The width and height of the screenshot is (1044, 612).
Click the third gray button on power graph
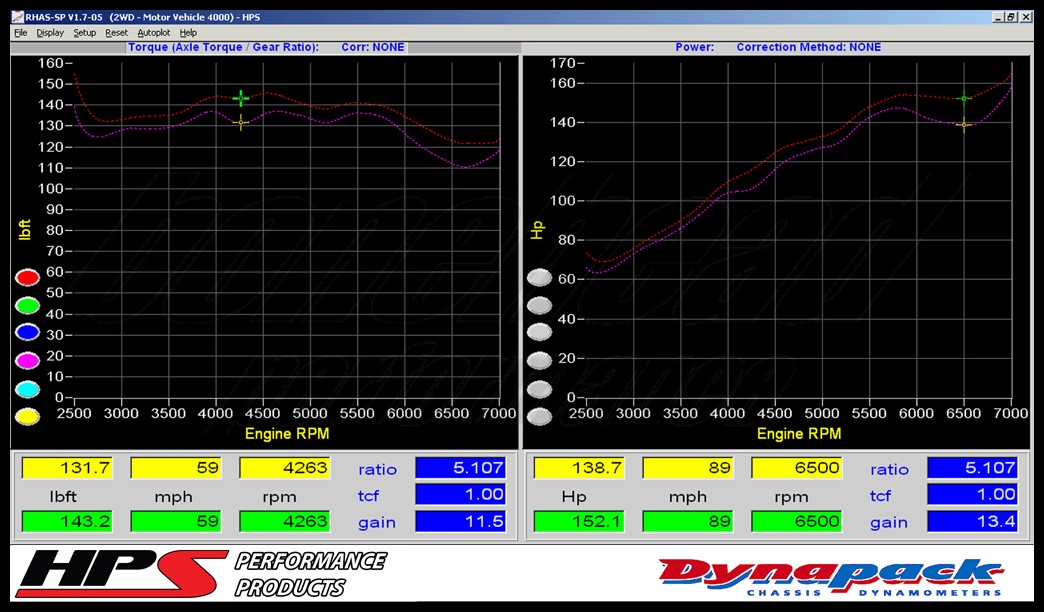[x=539, y=332]
